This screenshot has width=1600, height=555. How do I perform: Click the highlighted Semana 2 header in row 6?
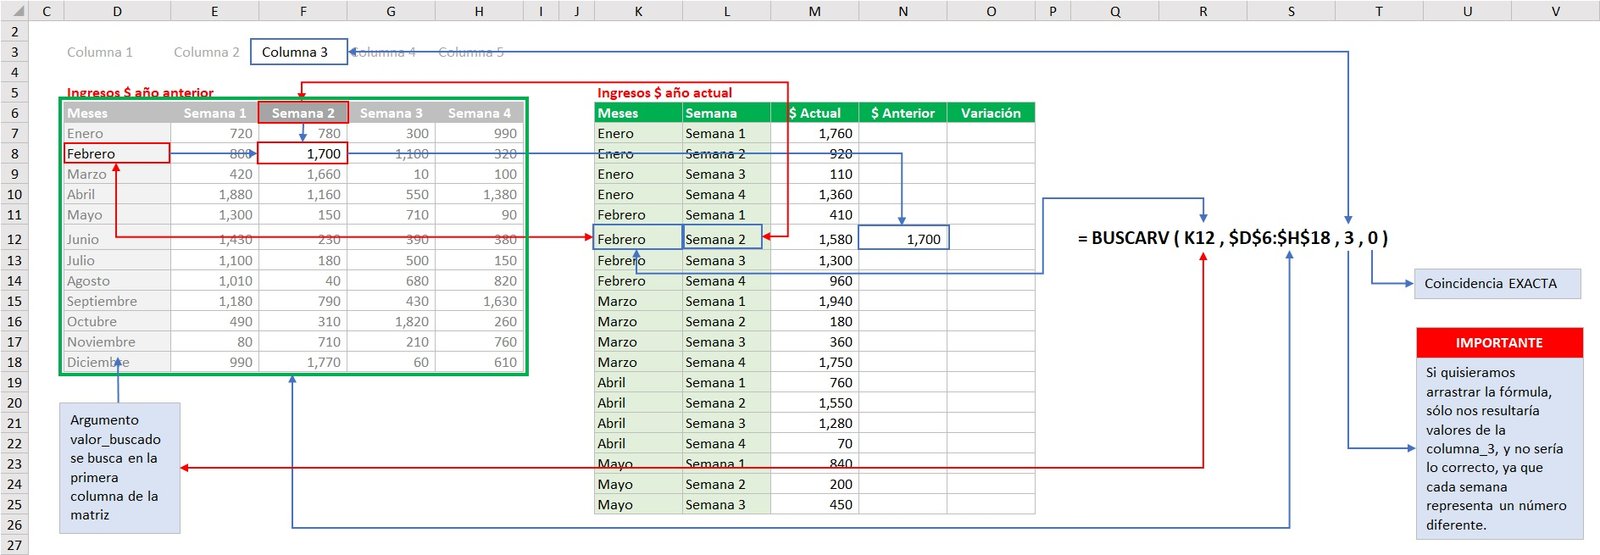303,113
